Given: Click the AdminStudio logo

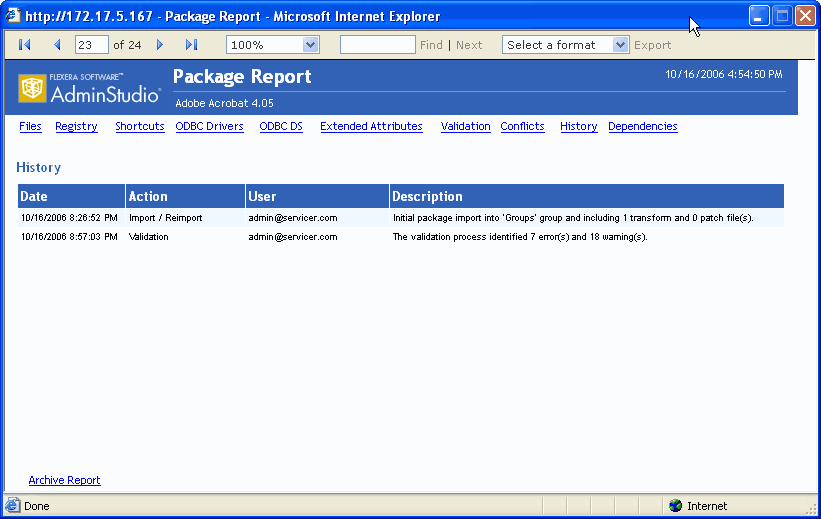Looking at the screenshot, I should (90, 88).
